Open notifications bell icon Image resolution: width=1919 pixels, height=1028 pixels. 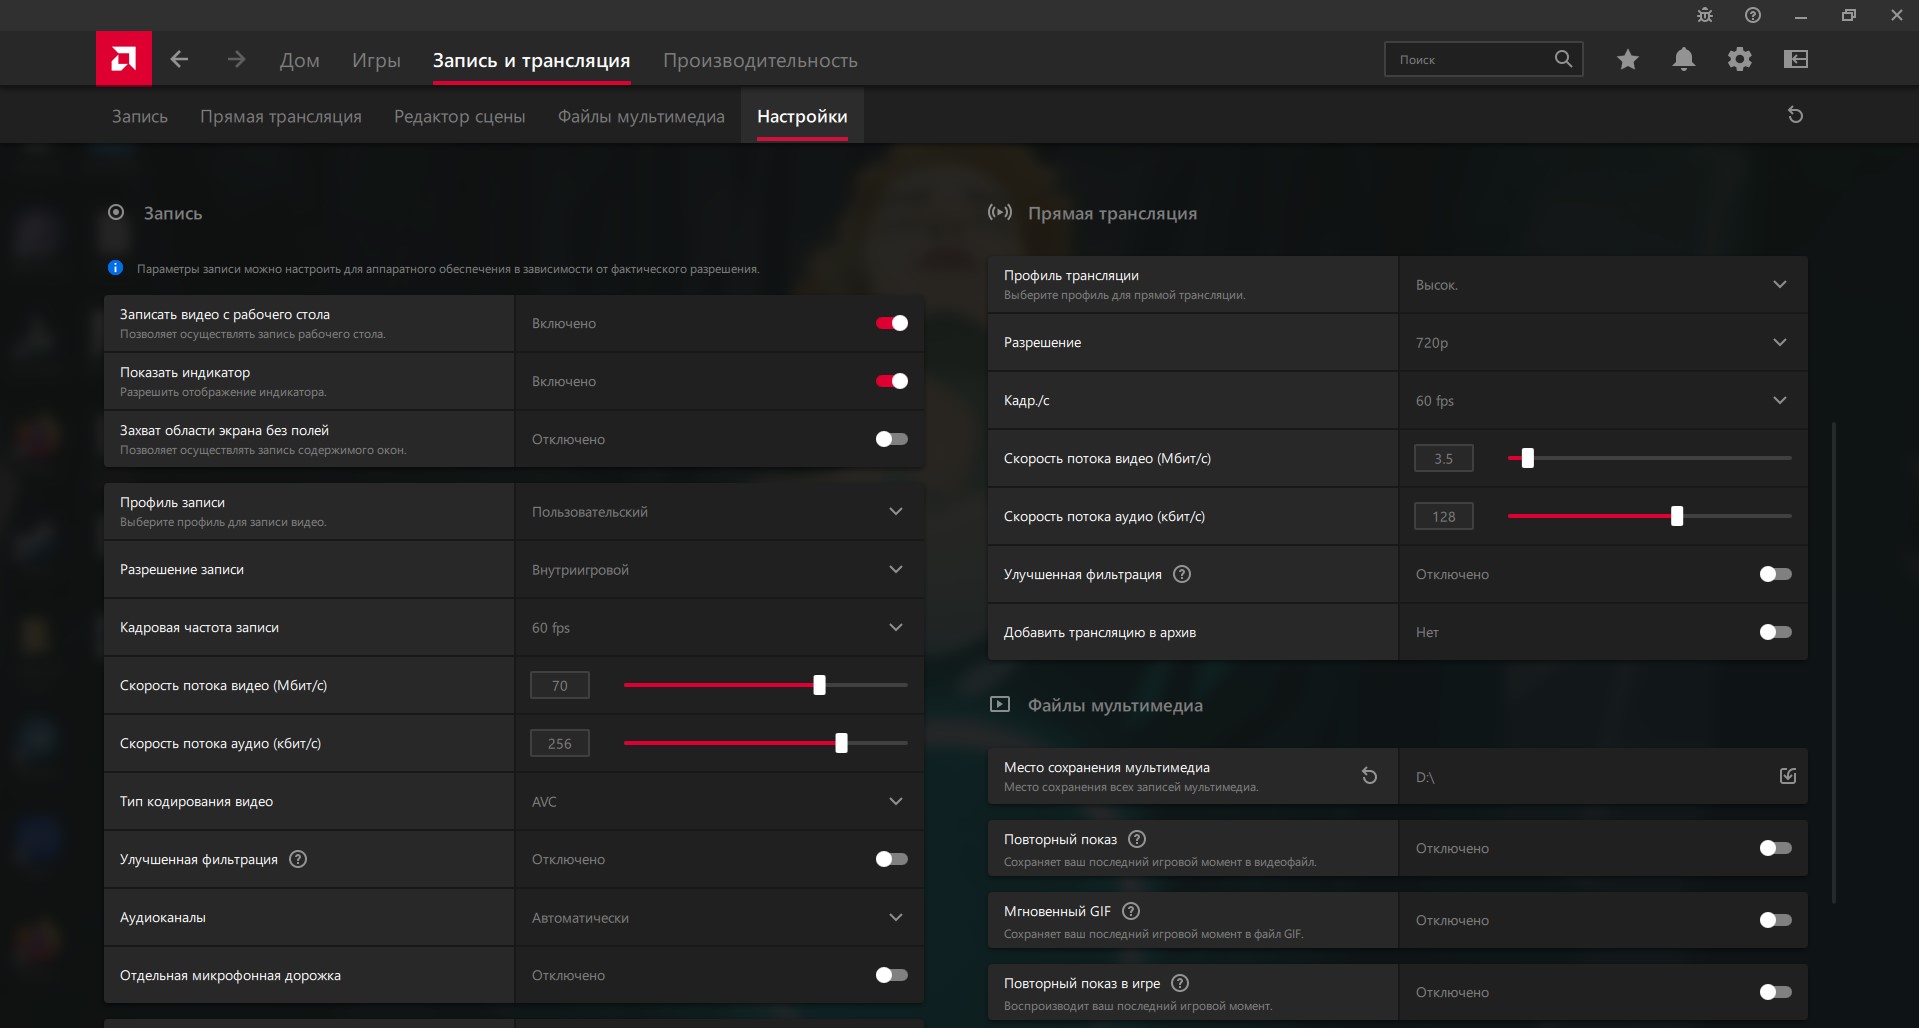[1684, 60]
